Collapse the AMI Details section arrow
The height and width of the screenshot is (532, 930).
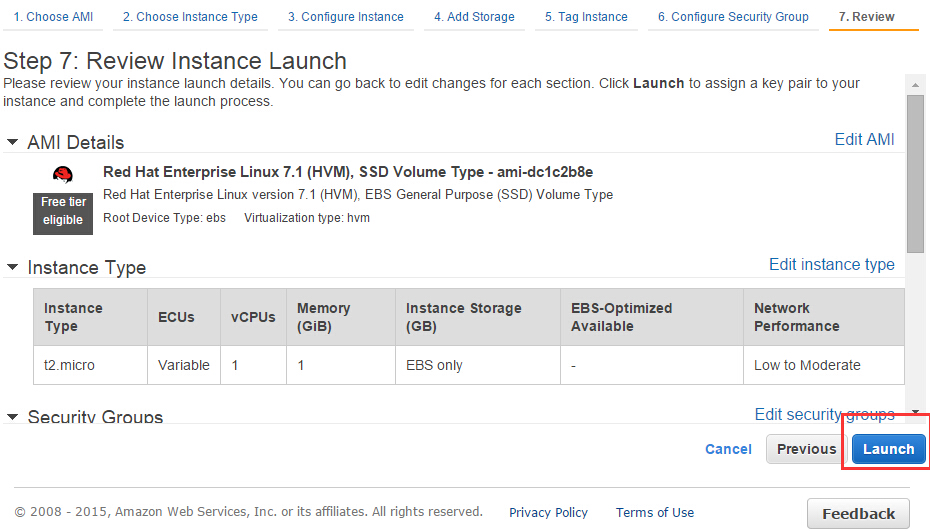[12, 142]
